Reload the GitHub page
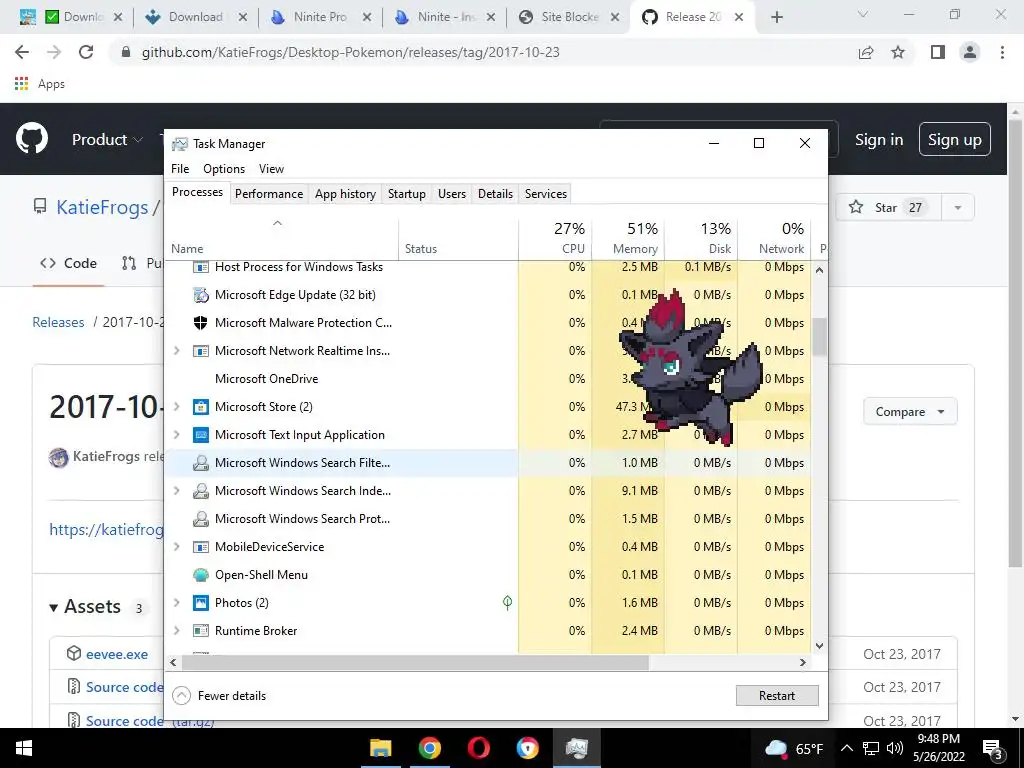This screenshot has height=768, width=1024. point(86,52)
